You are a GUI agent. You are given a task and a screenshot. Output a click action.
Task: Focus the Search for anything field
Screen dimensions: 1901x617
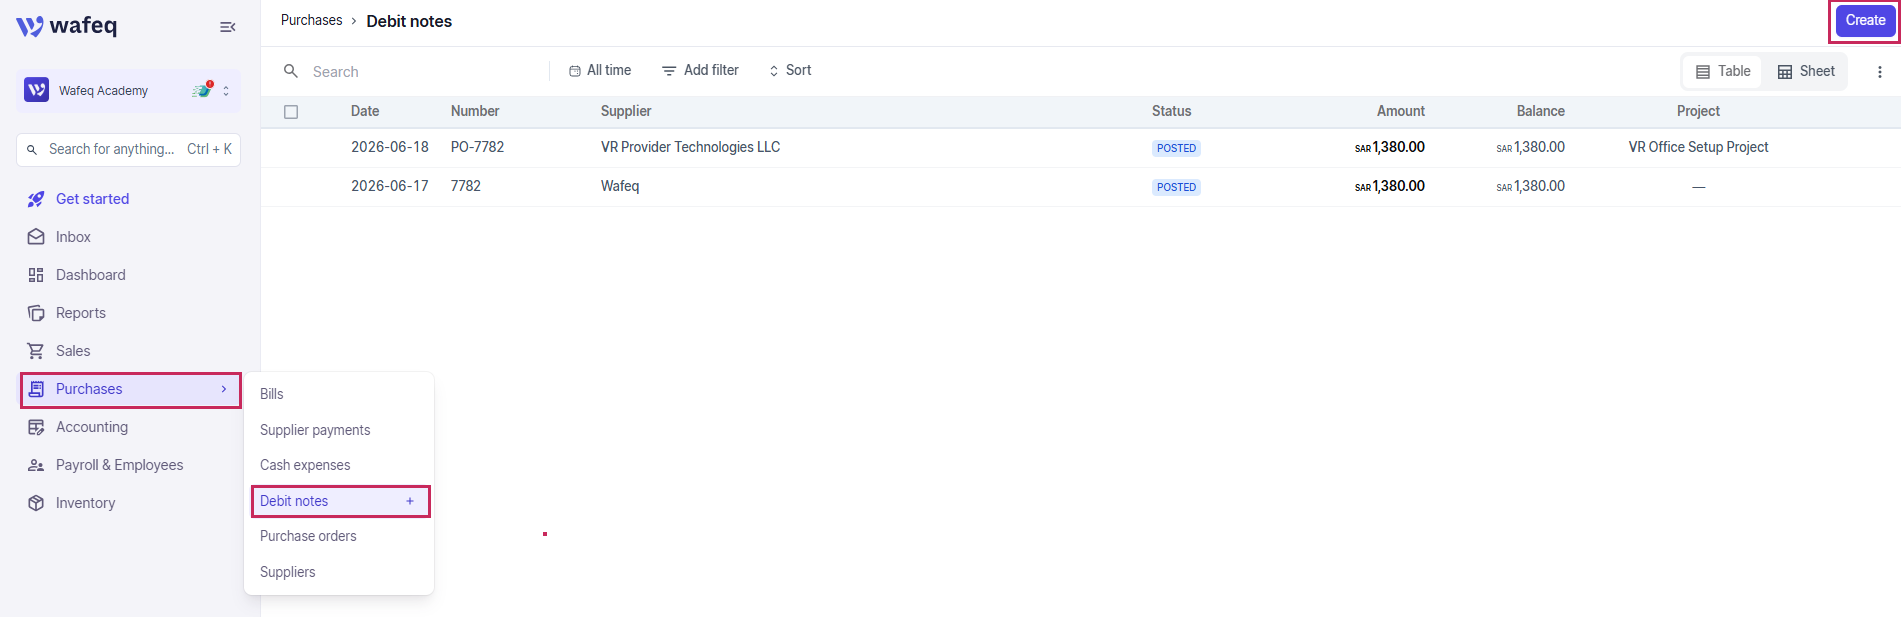(x=129, y=149)
